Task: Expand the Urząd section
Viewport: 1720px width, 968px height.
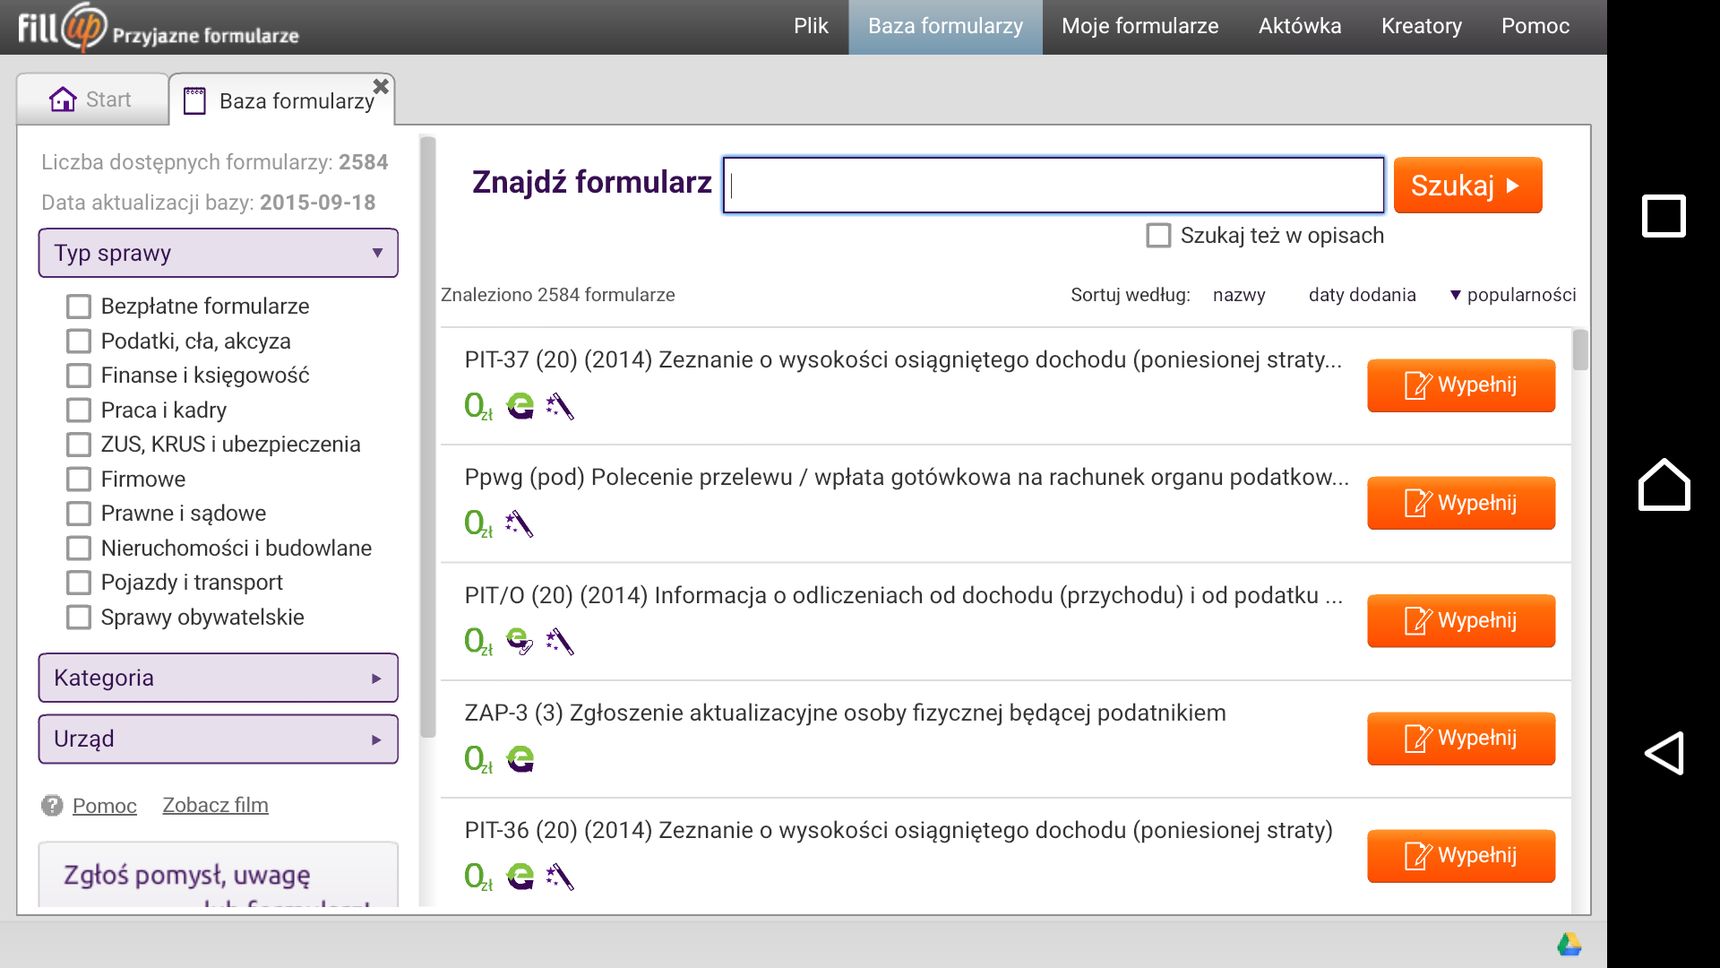Action: click(218, 739)
